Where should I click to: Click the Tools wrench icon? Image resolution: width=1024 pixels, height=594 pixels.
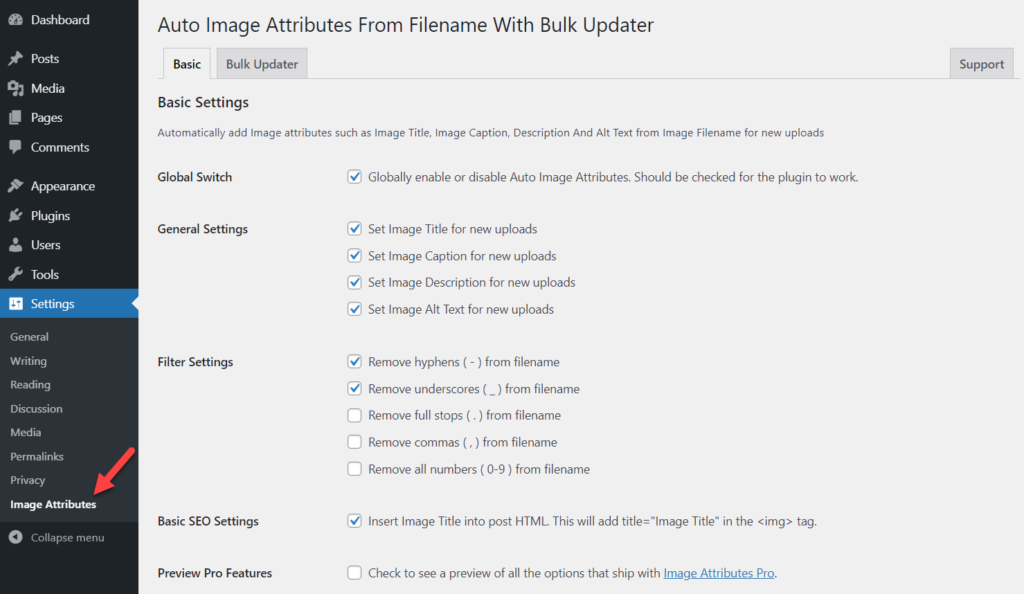tap(16, 274)
